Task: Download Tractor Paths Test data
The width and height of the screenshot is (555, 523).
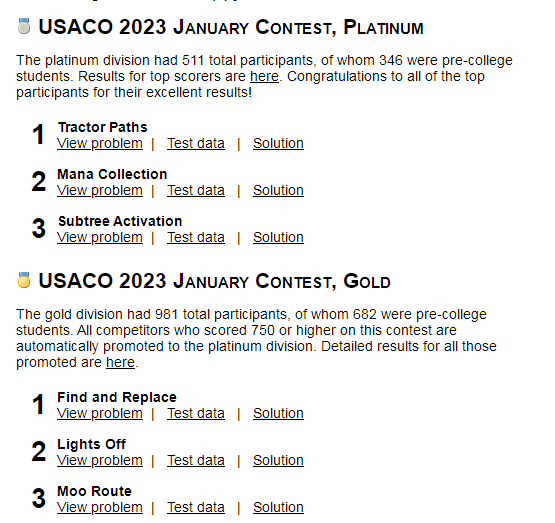Action: 196,144
